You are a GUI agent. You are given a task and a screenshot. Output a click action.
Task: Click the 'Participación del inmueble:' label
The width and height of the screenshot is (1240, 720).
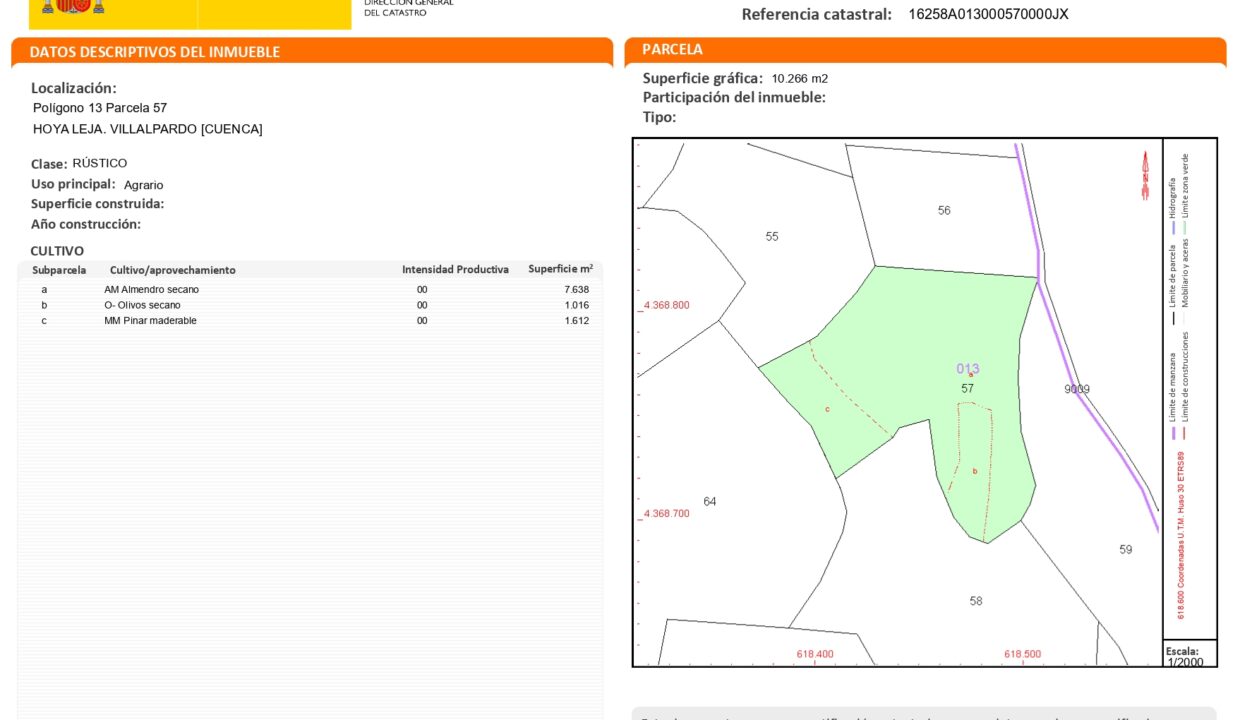click(734, 98)
